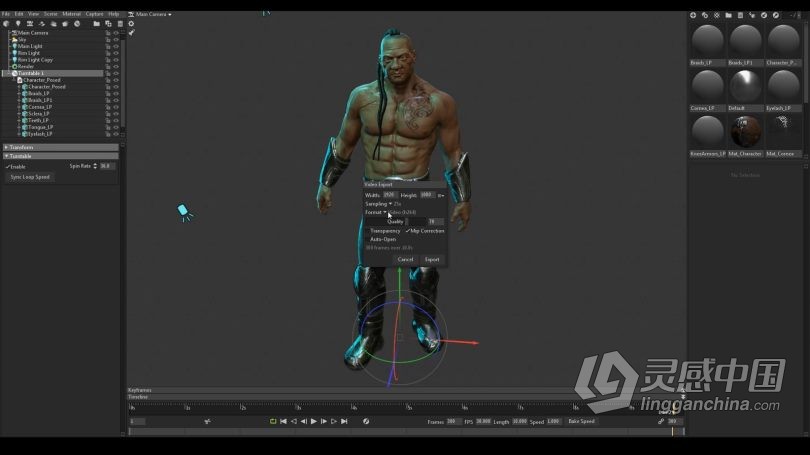The height and width of the screenshot is (455, 810).
Task: Expand the Character_Posed mesh tree item
Action: (20, 87)
